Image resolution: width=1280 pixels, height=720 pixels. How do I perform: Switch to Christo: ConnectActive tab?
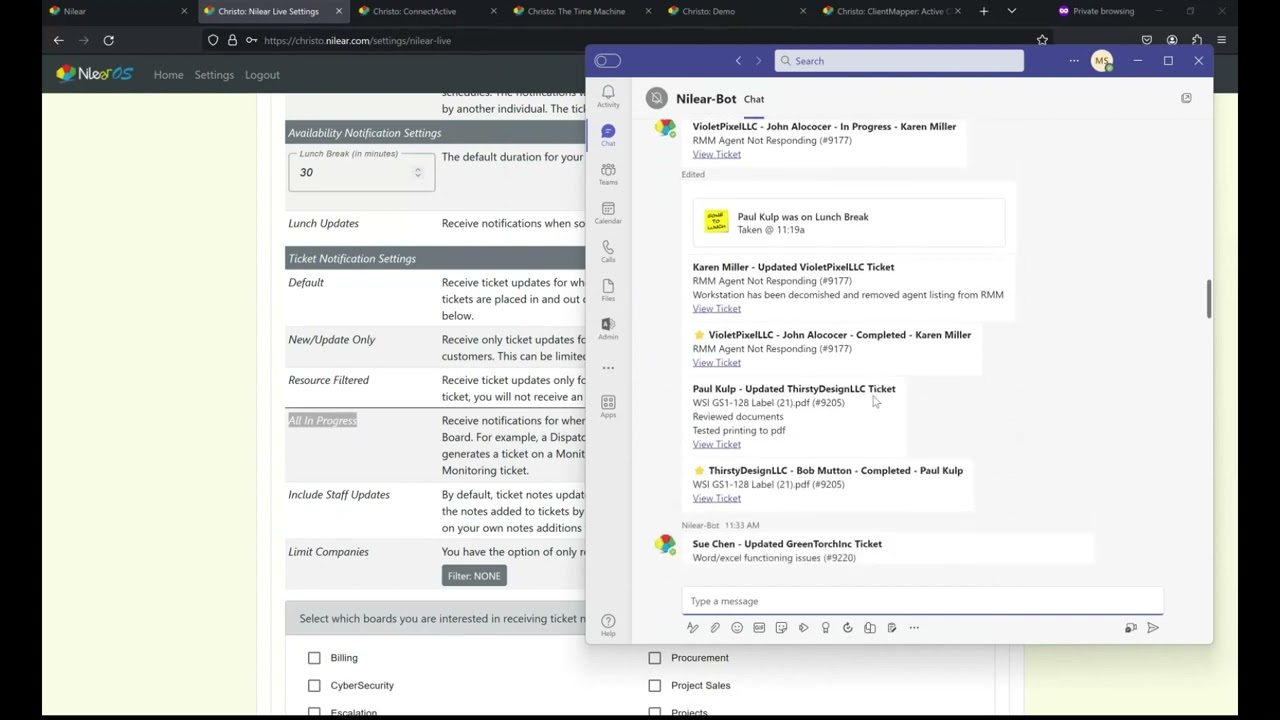427,11
